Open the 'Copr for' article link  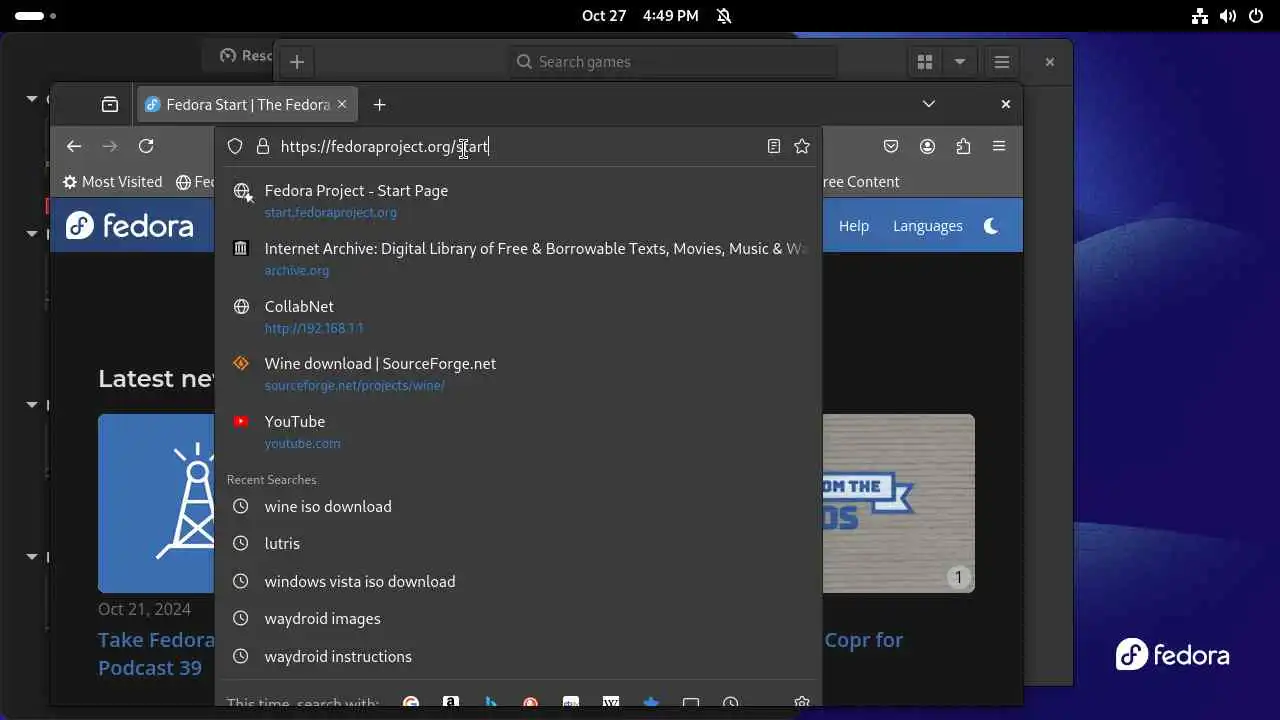pos(863,640)
